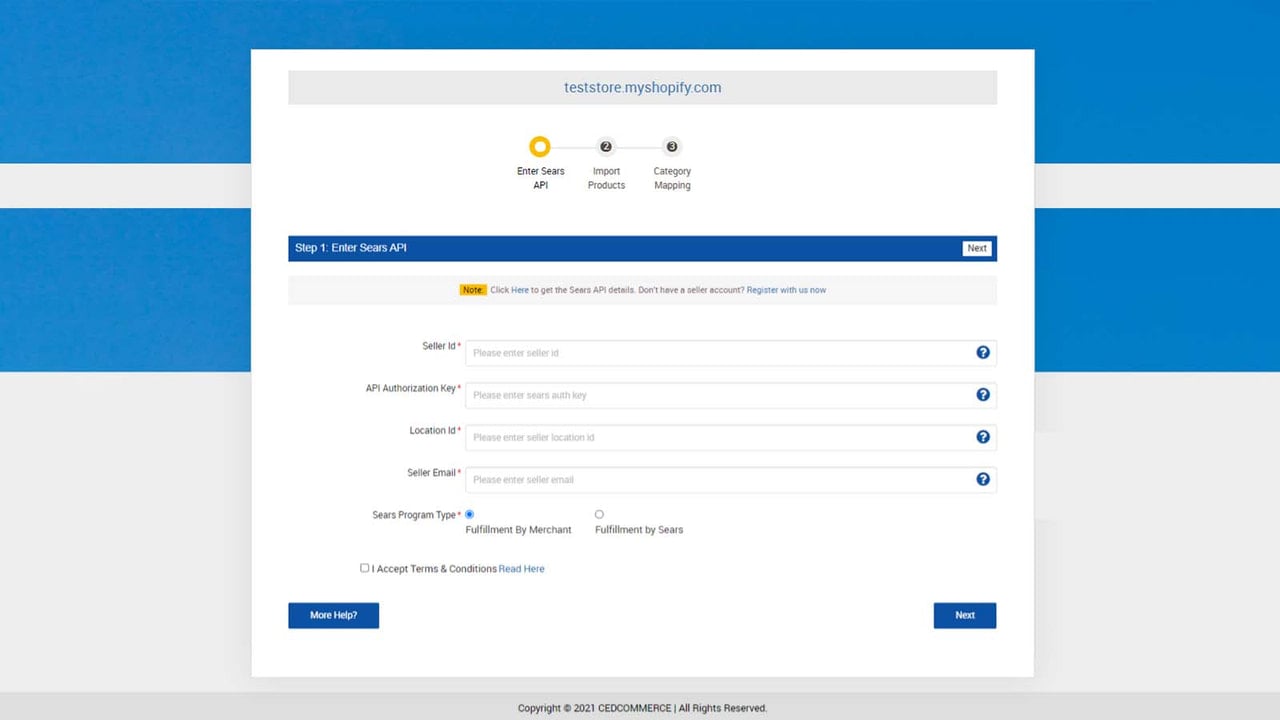Click the yellow Note: badge
The width and height of the screenshot is (1280, 720).
(473, 290)
